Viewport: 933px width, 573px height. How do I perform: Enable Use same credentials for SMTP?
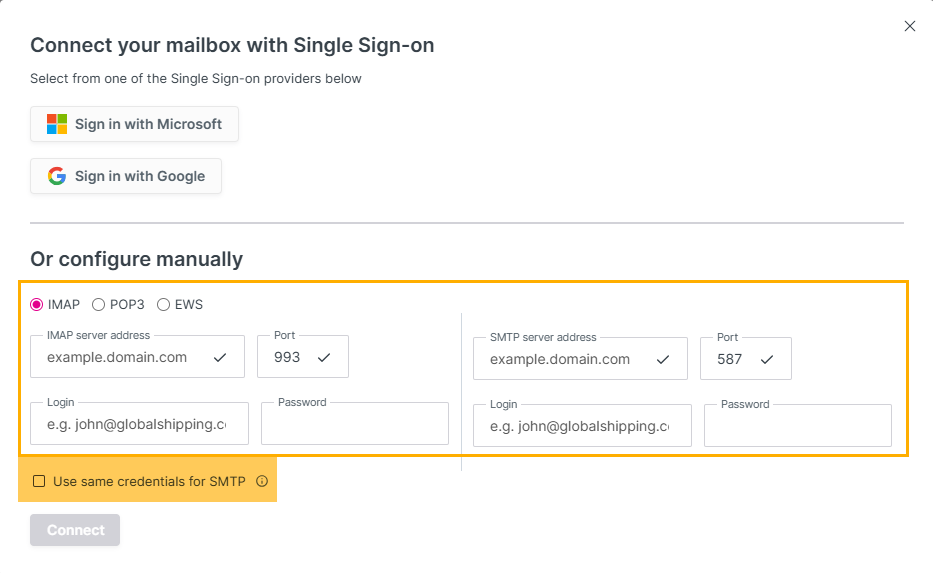click(39, 481)
